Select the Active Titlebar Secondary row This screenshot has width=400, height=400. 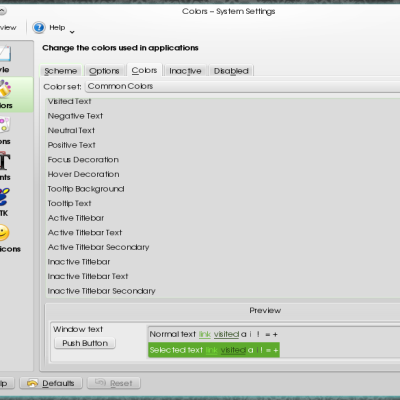pyautogui.click(x=223, y=247)
